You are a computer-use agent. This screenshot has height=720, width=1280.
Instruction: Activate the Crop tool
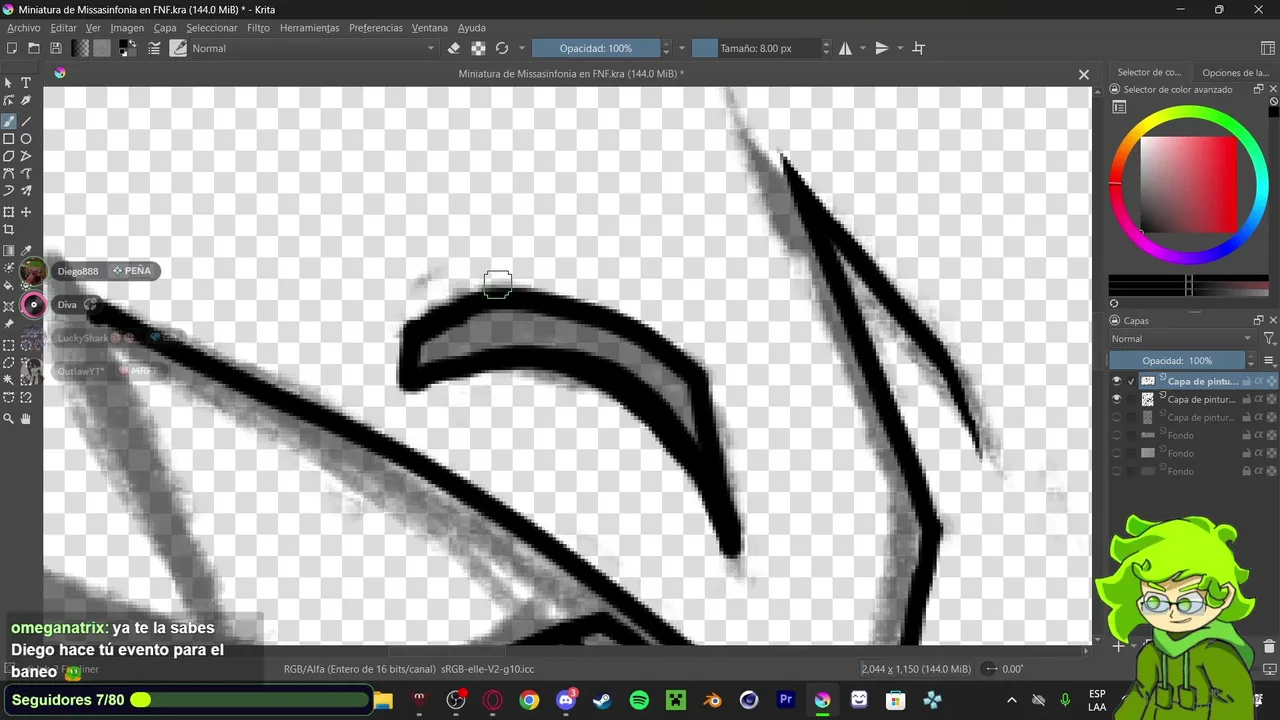pos(9,230)
